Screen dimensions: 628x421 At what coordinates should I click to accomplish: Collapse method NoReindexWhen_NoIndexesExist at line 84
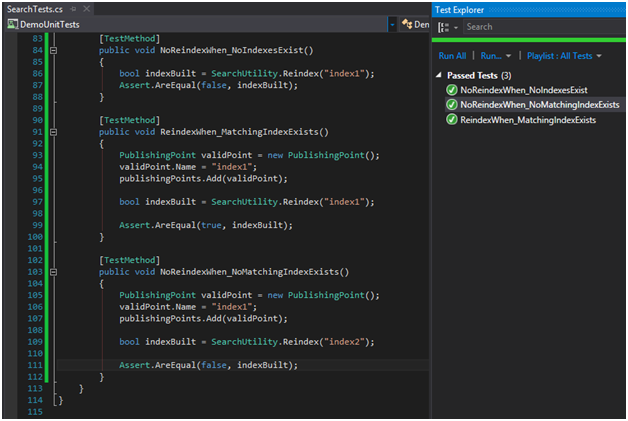click(53, 50)
